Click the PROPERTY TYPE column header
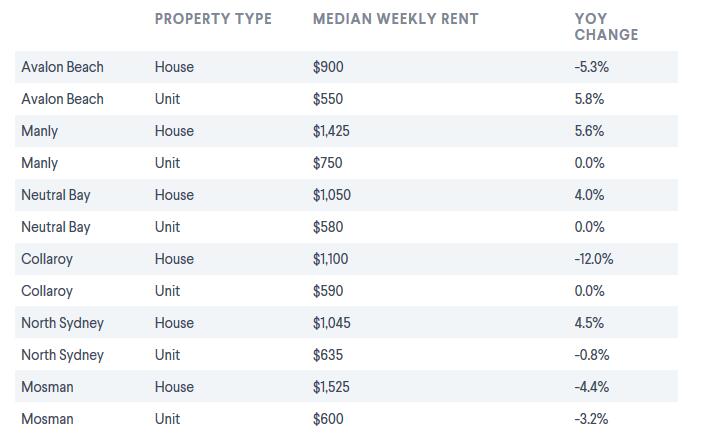Image resolution: width=701 pixels, height=437 pixels. (x=213, y=19)
